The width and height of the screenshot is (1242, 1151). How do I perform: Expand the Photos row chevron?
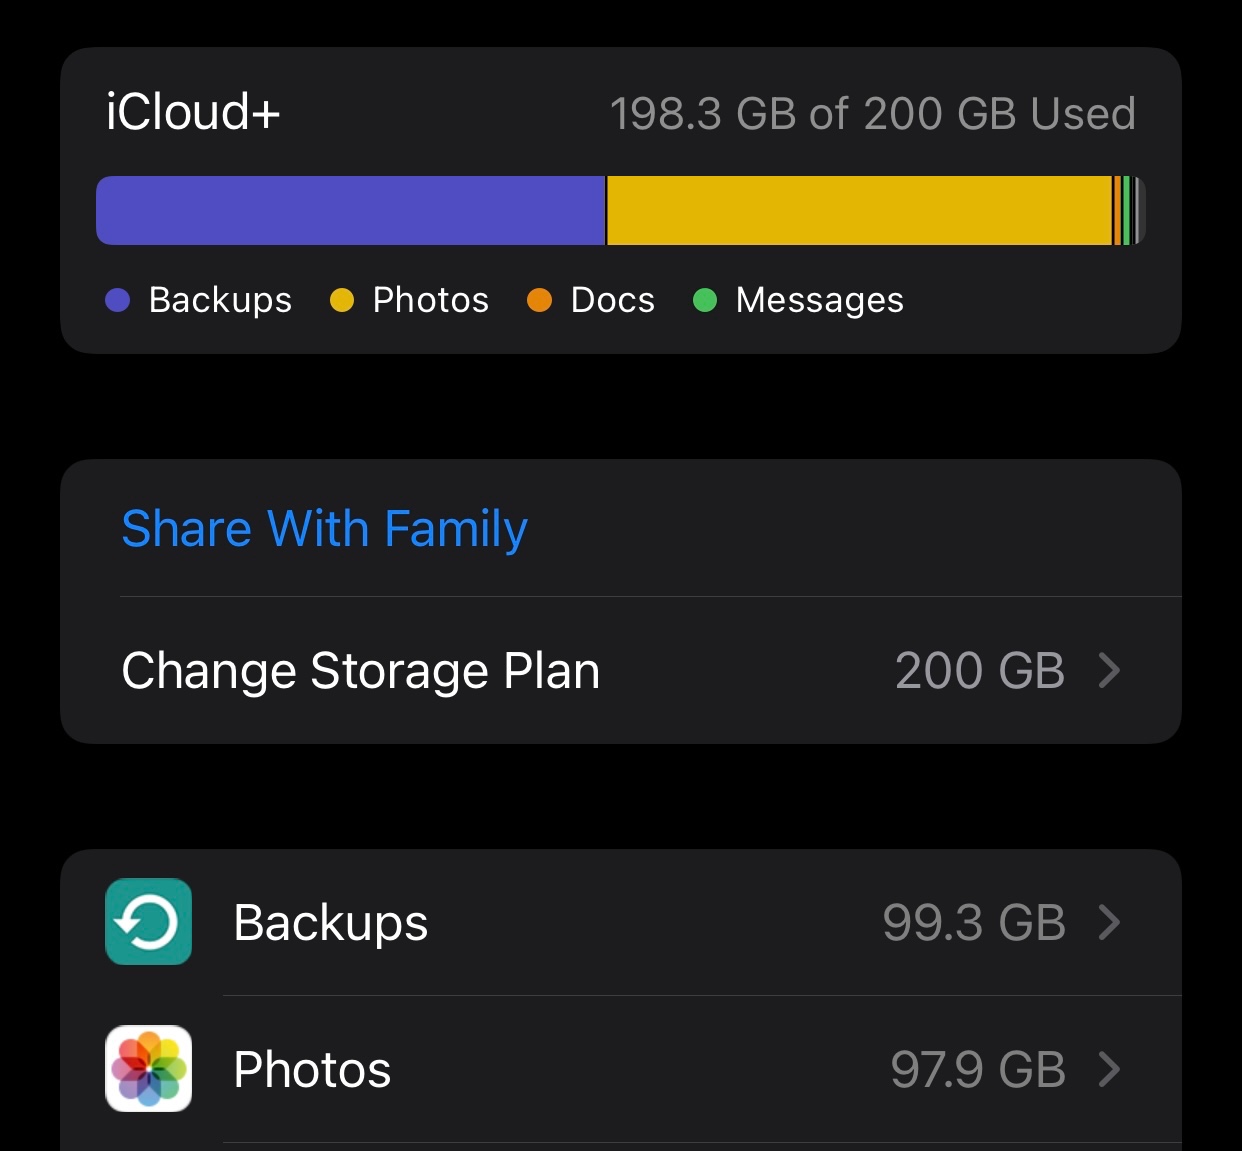tap(1109, 1069)
